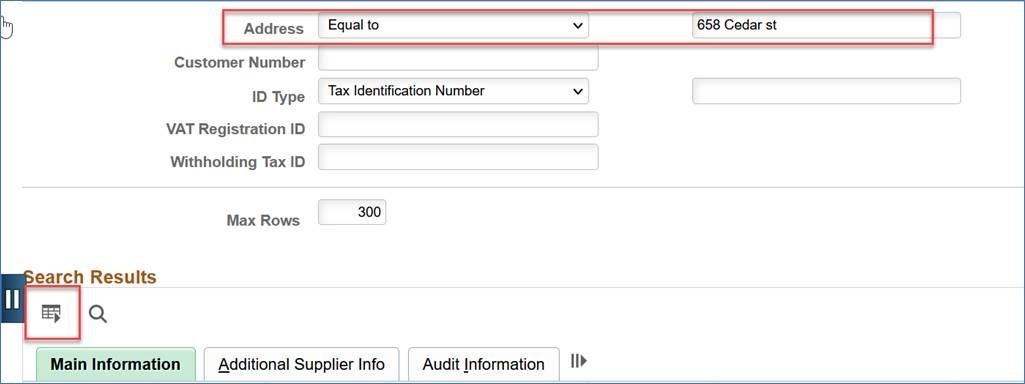Click the Withholding Tax ID field
This screenshot has width=1025, height=384.
[x=458, y=157]
